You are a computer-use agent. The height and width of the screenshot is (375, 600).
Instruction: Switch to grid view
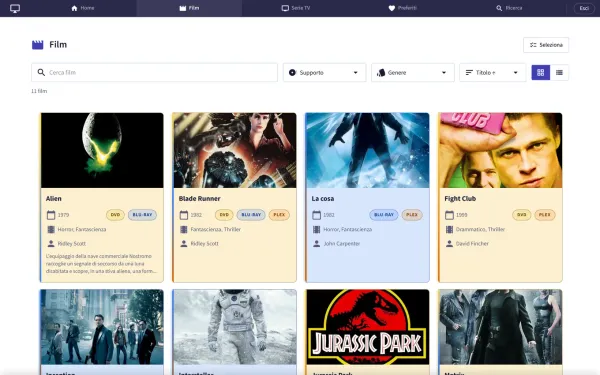(541, 72)
